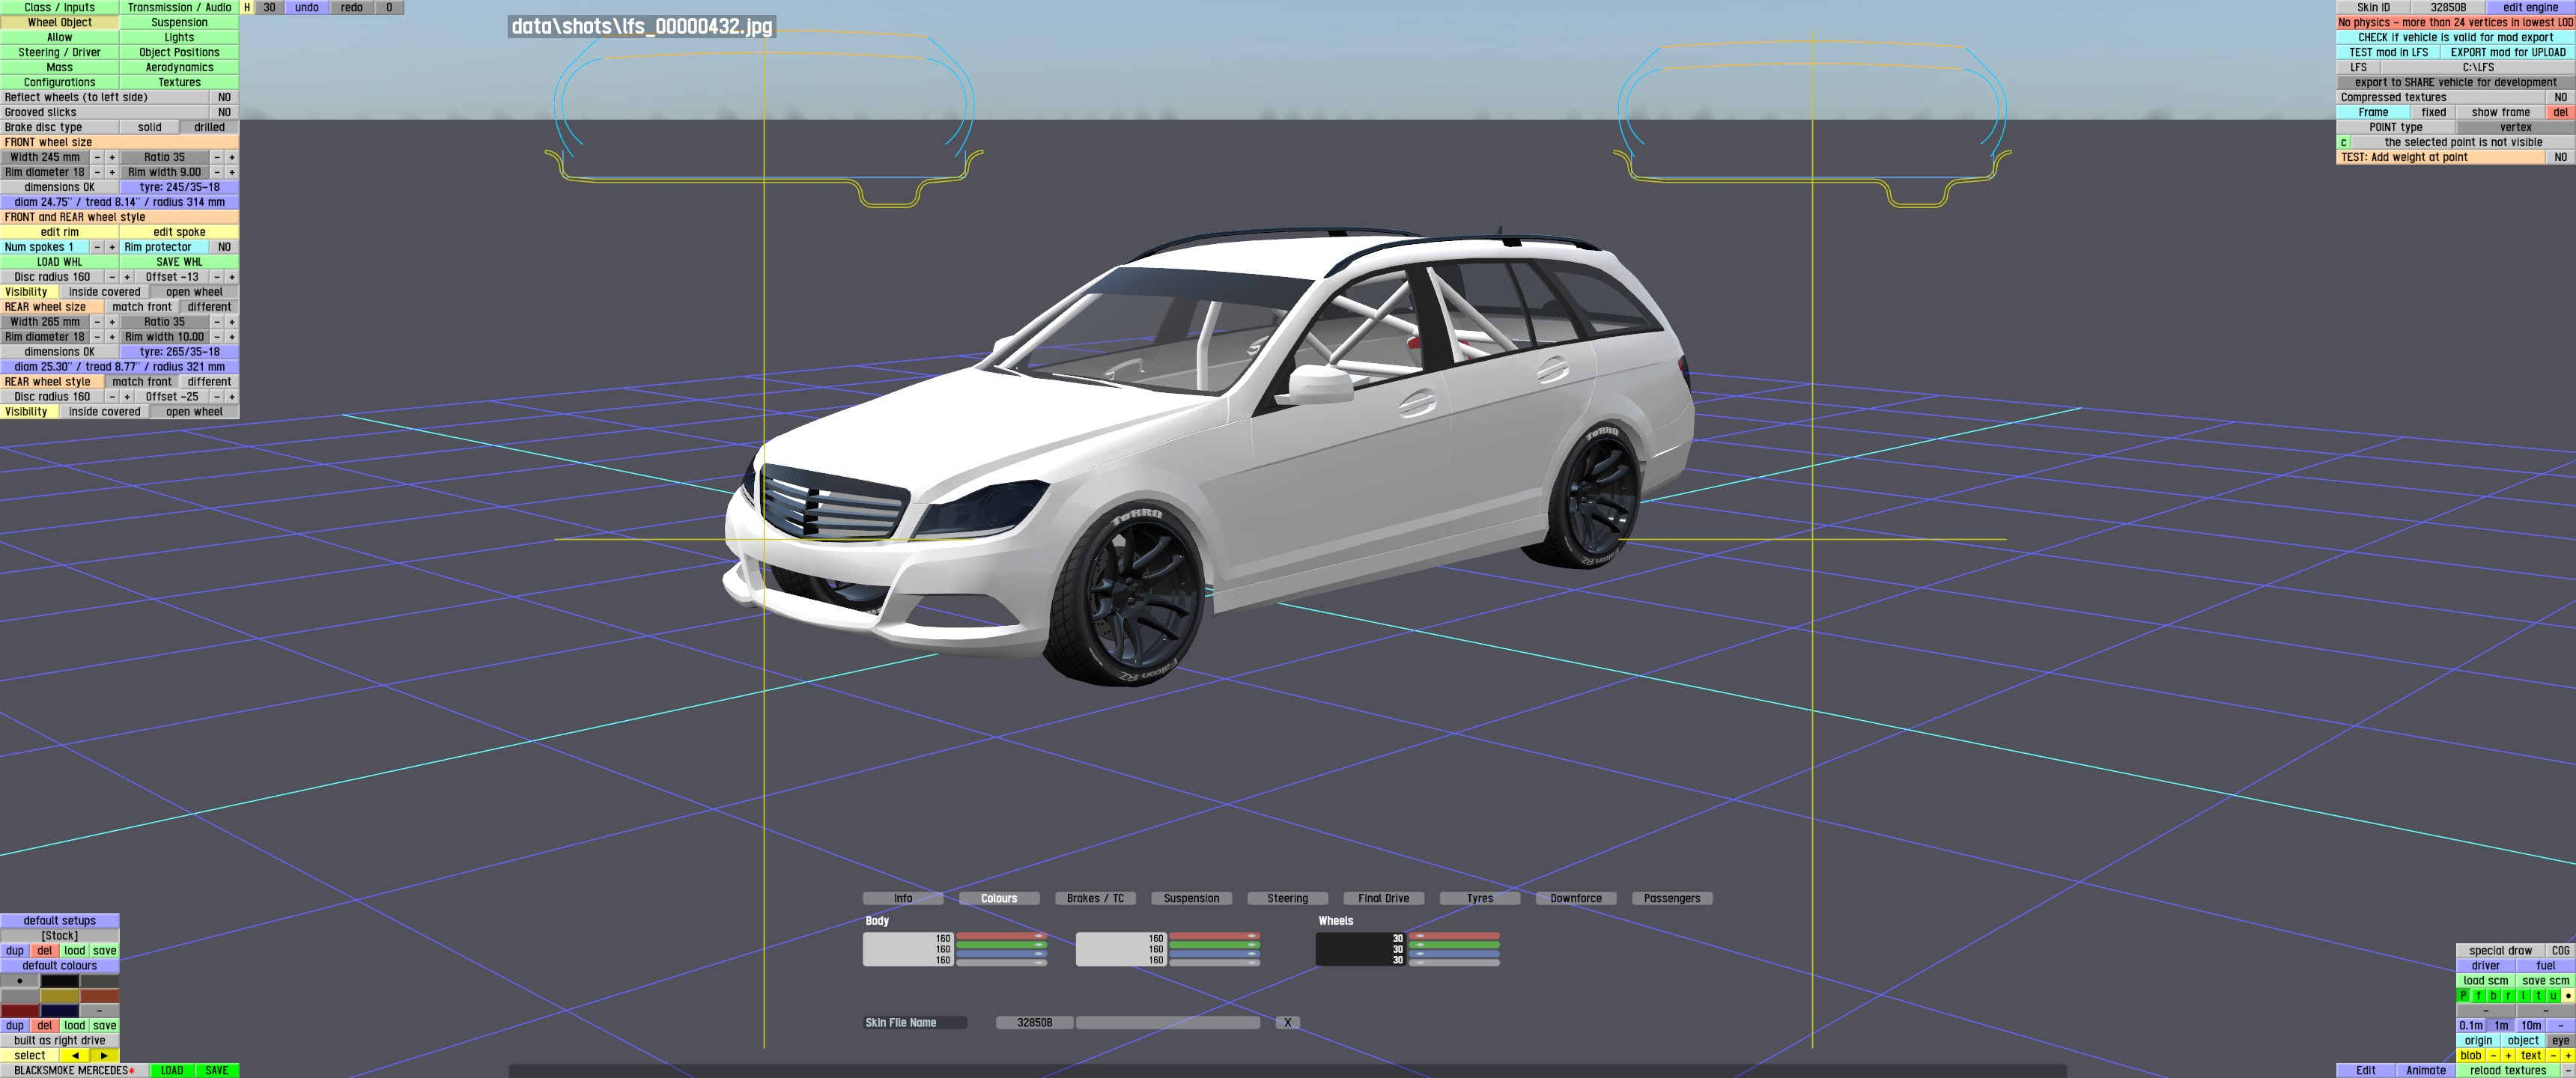Toggle Reflect wheels to left side

click(x=224, y=97)
